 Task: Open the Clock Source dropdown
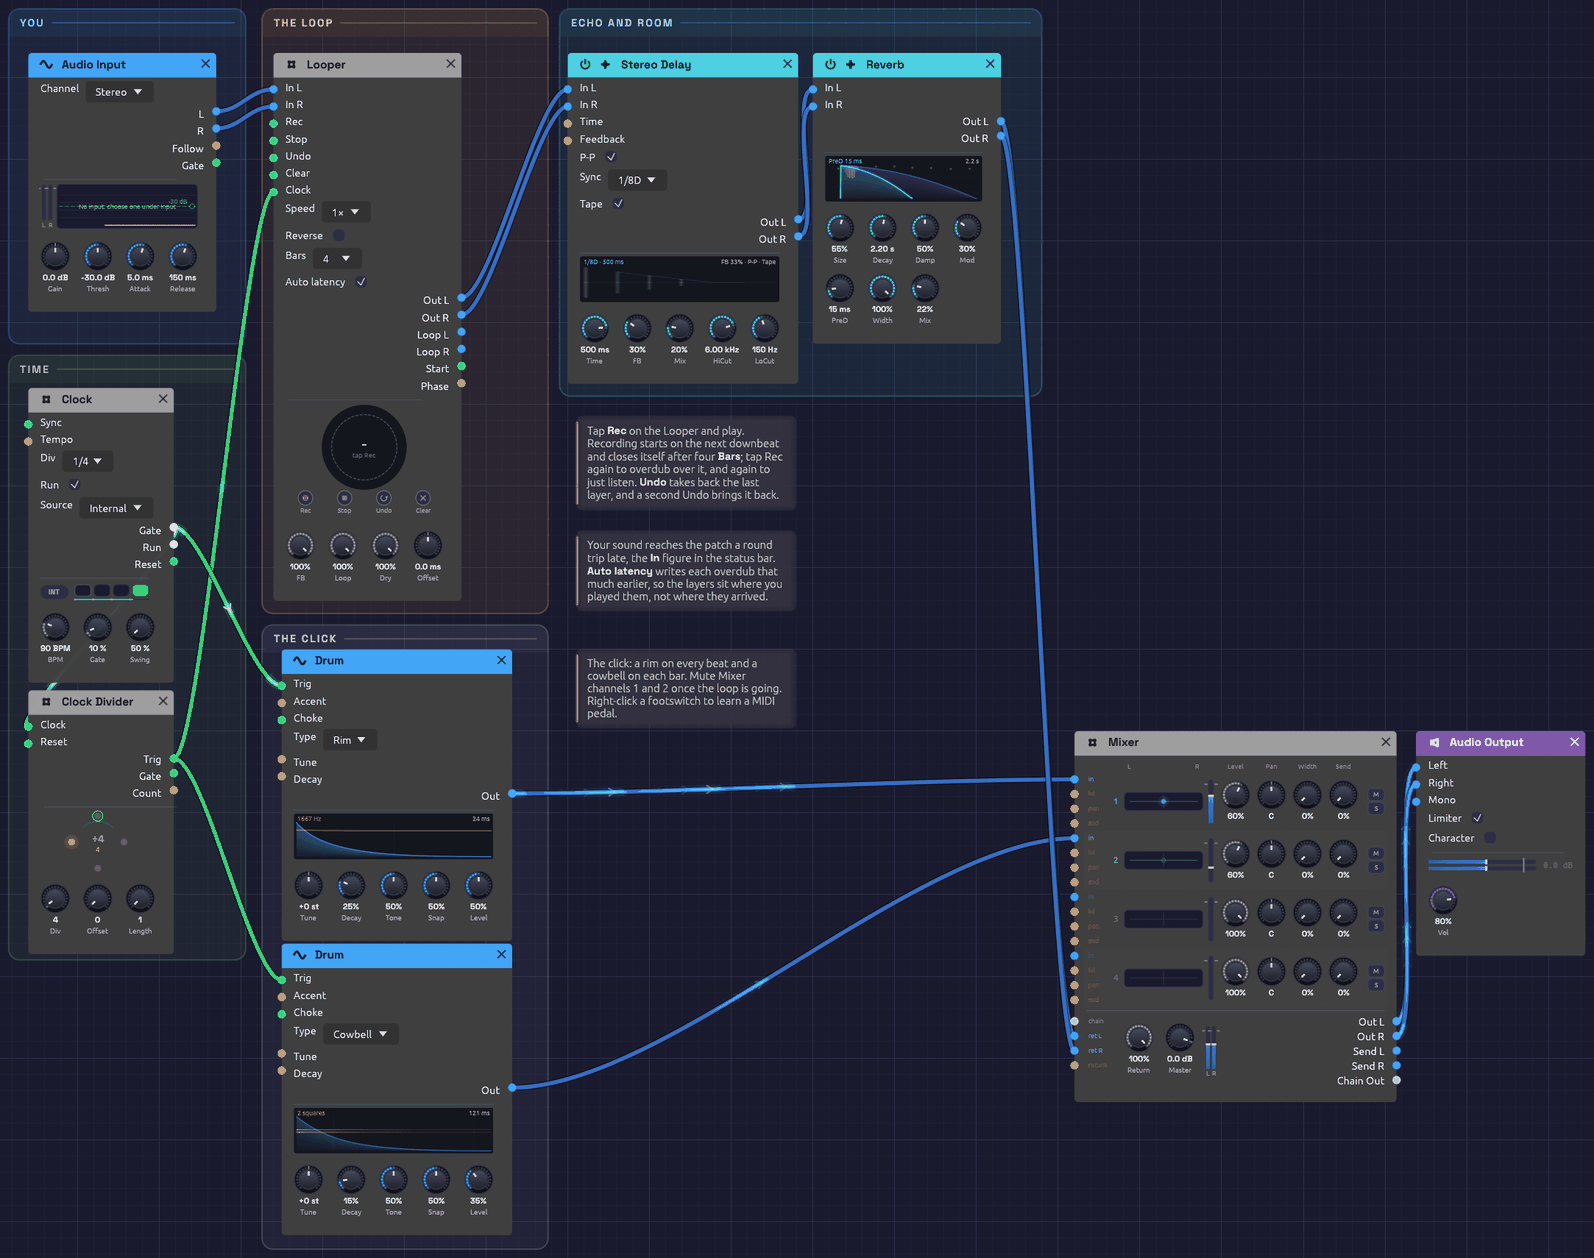(x=115, y=508)
